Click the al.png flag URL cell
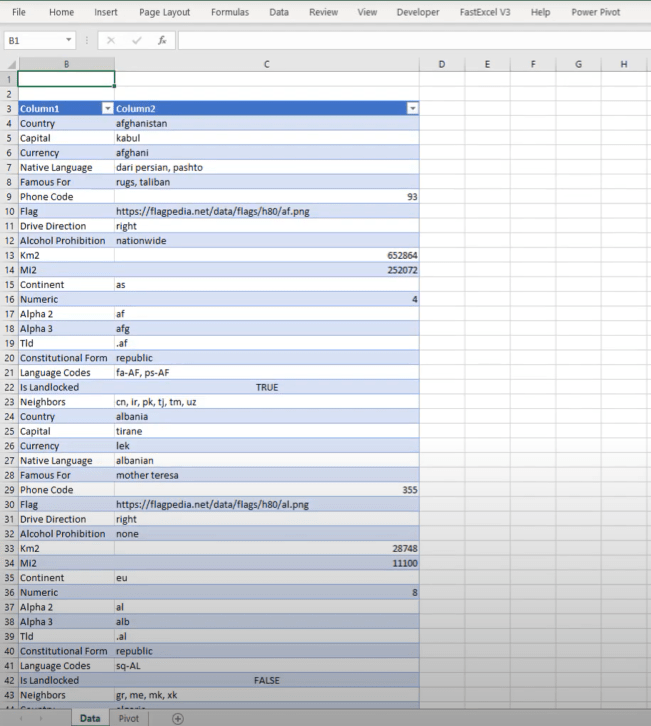Image resolution: width=651 pixels, height=726 pixels. coord(267,504)
